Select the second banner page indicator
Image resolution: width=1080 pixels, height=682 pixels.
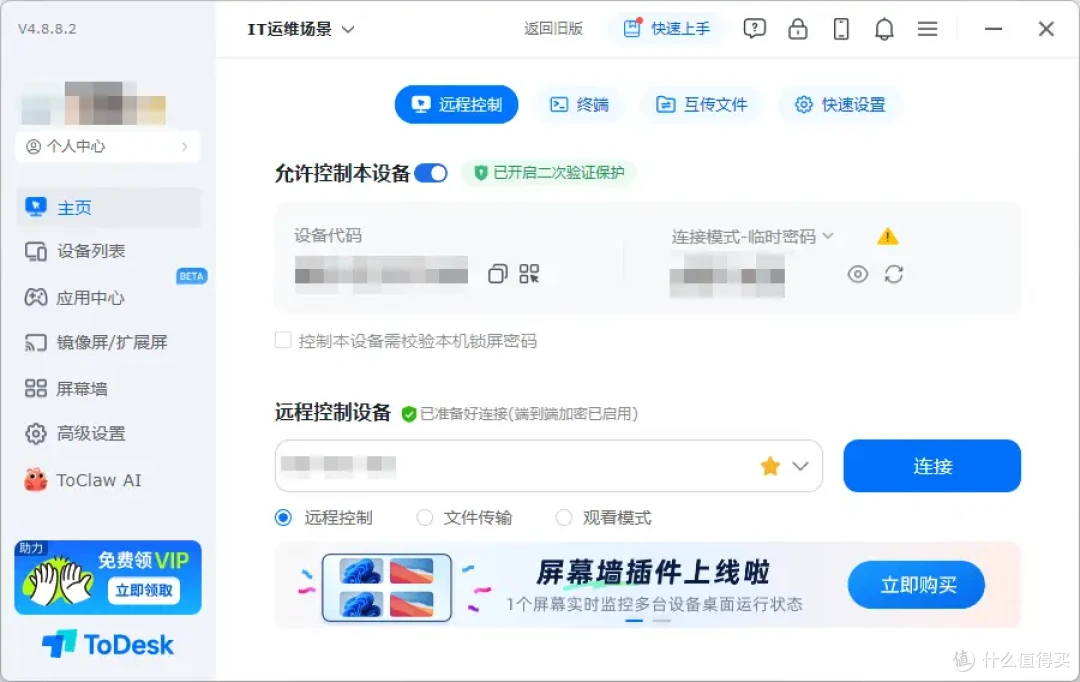(661, 621)
